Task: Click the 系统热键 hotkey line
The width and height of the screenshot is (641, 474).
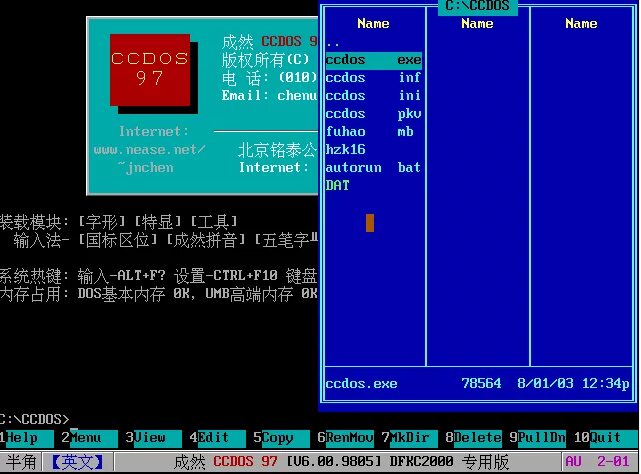Action: coord(159,276)
